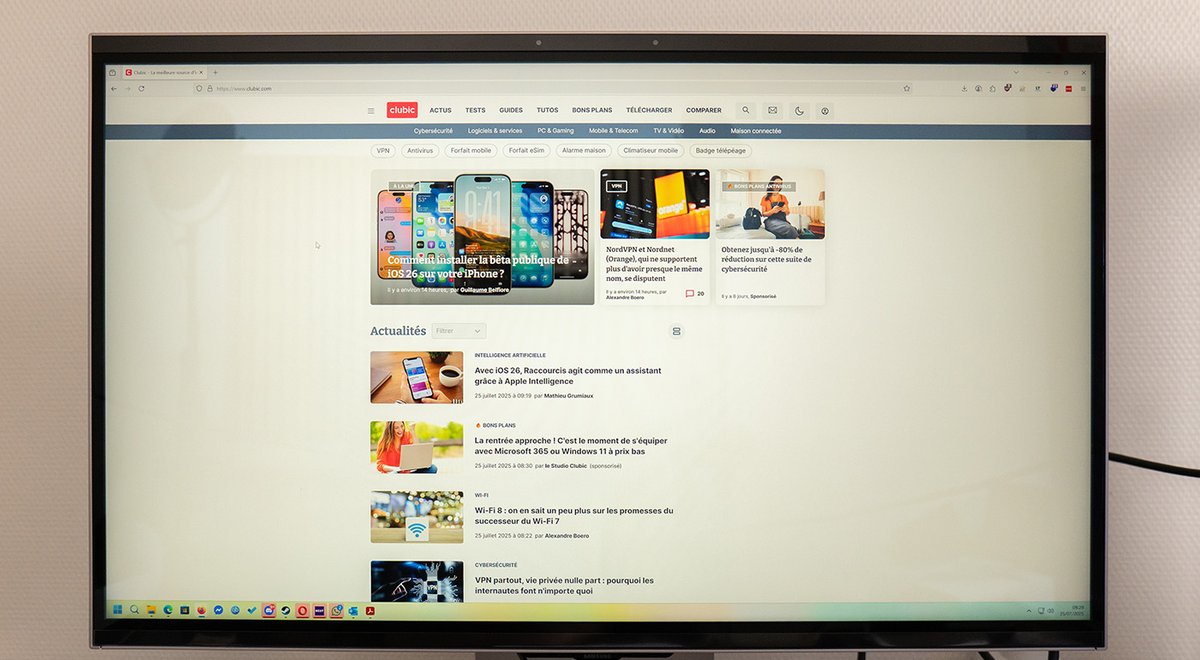
Task: Open the TUTOS menu
Action: [x=547, y=110]
